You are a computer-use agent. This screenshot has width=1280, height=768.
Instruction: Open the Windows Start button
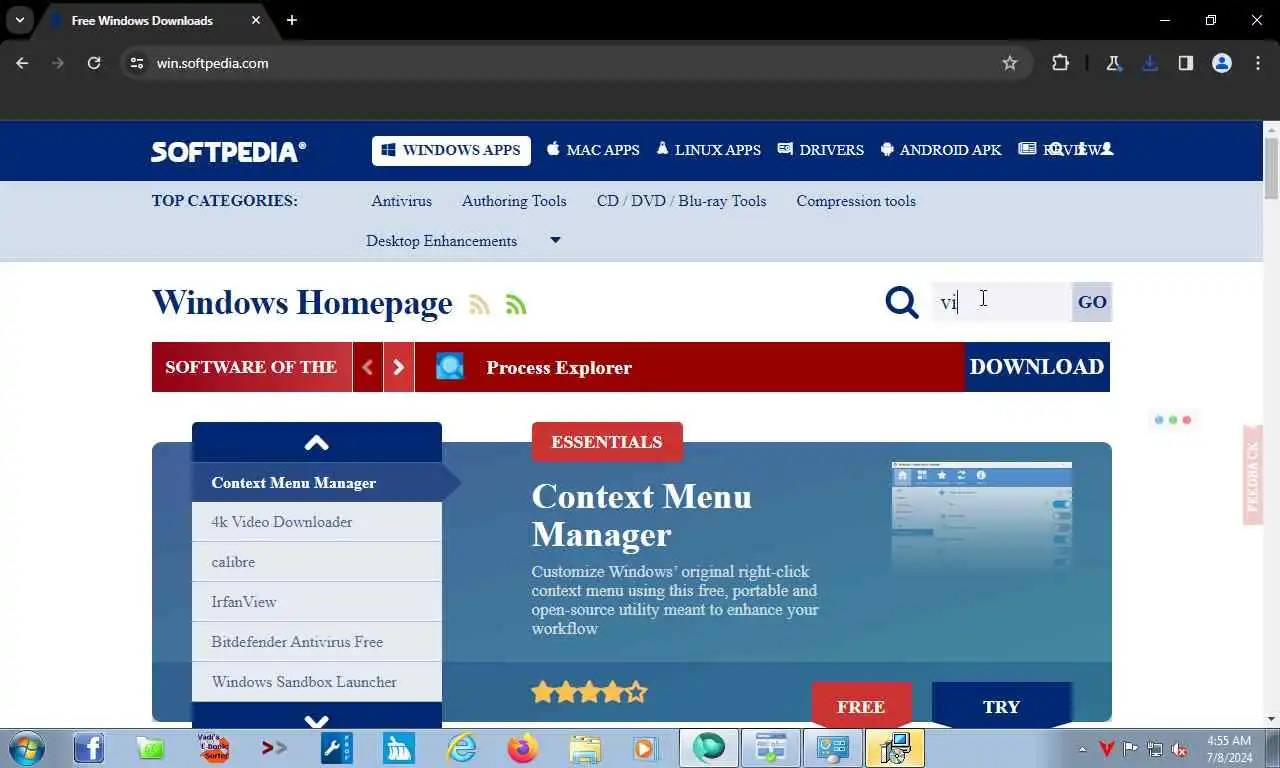click(26, 748)
